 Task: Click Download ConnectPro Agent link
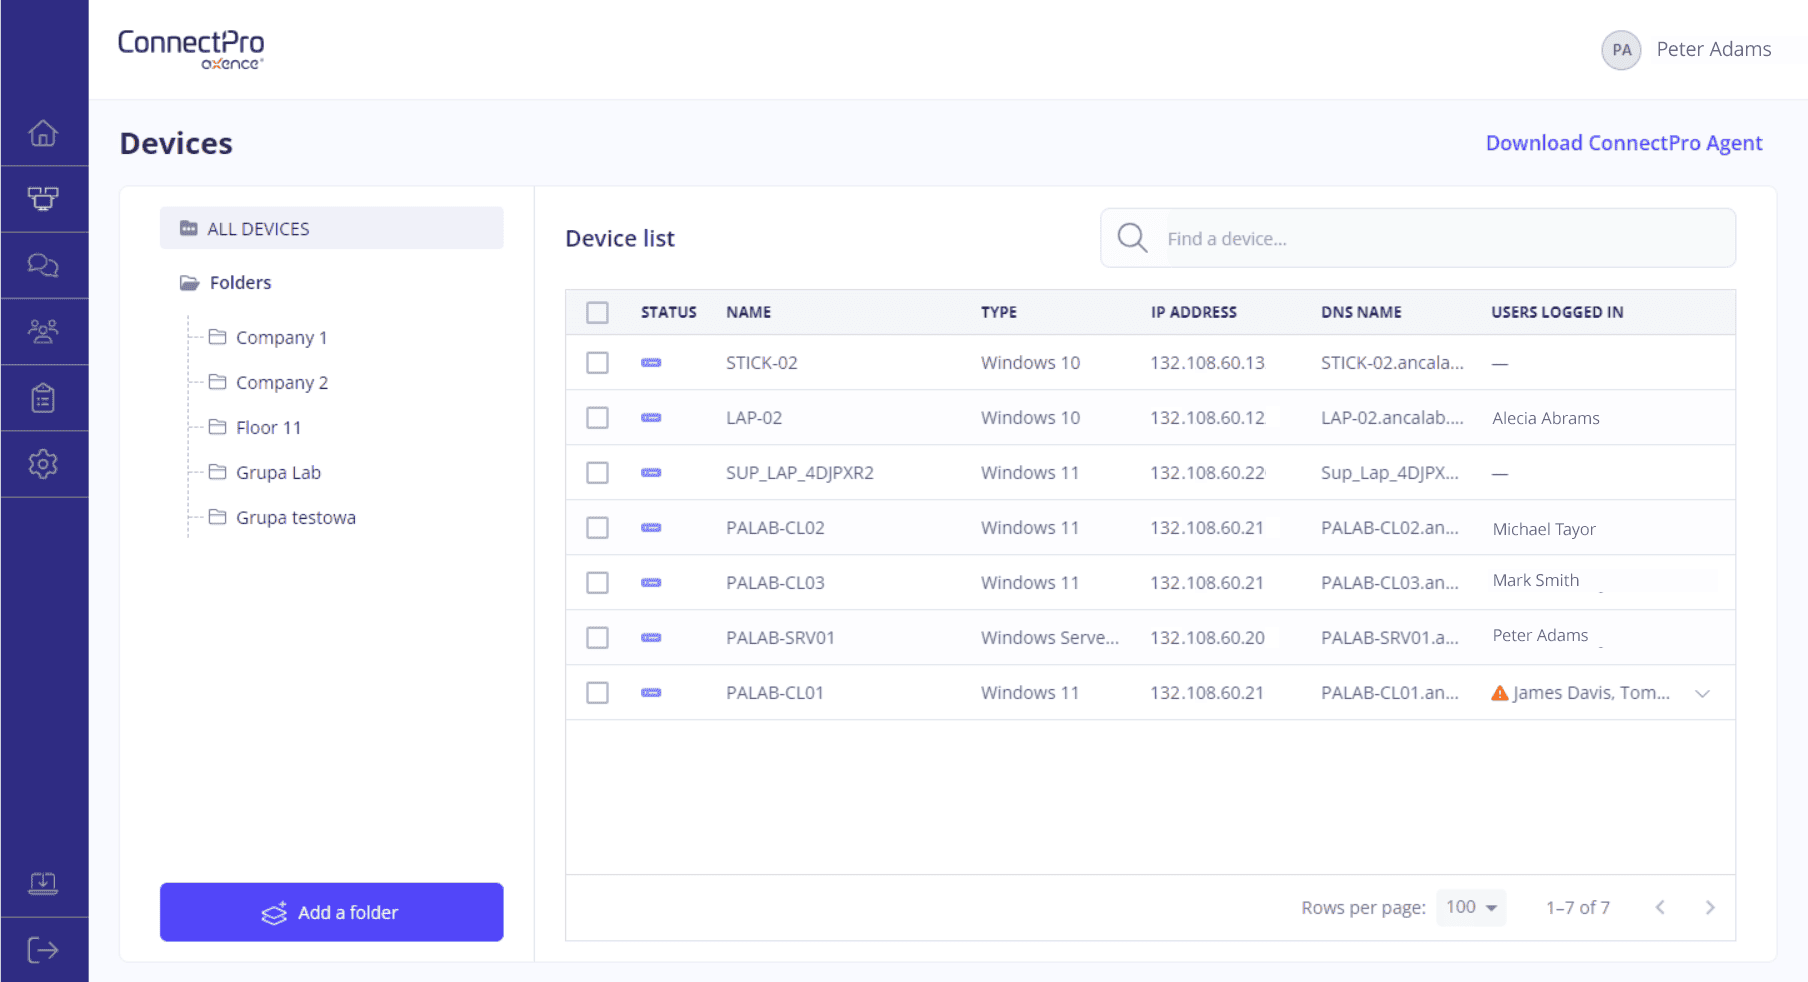tap(1623, 143)
